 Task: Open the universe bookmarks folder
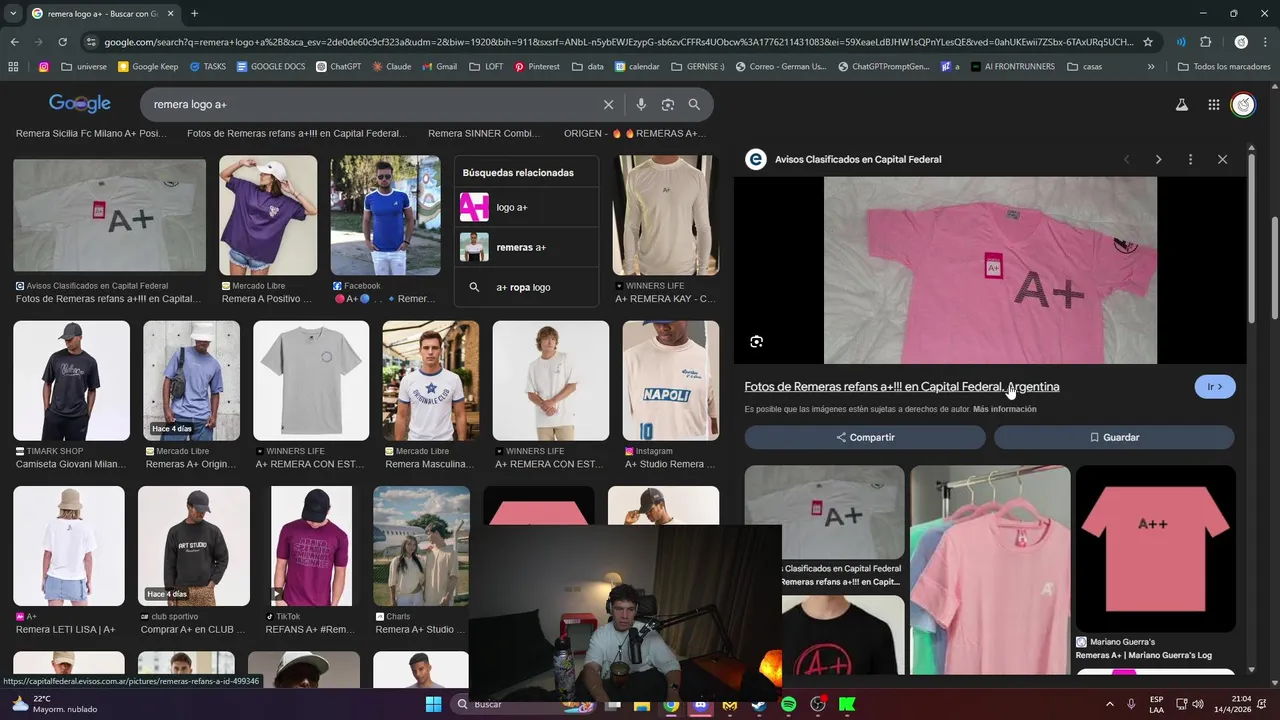[x=84, y=67]
